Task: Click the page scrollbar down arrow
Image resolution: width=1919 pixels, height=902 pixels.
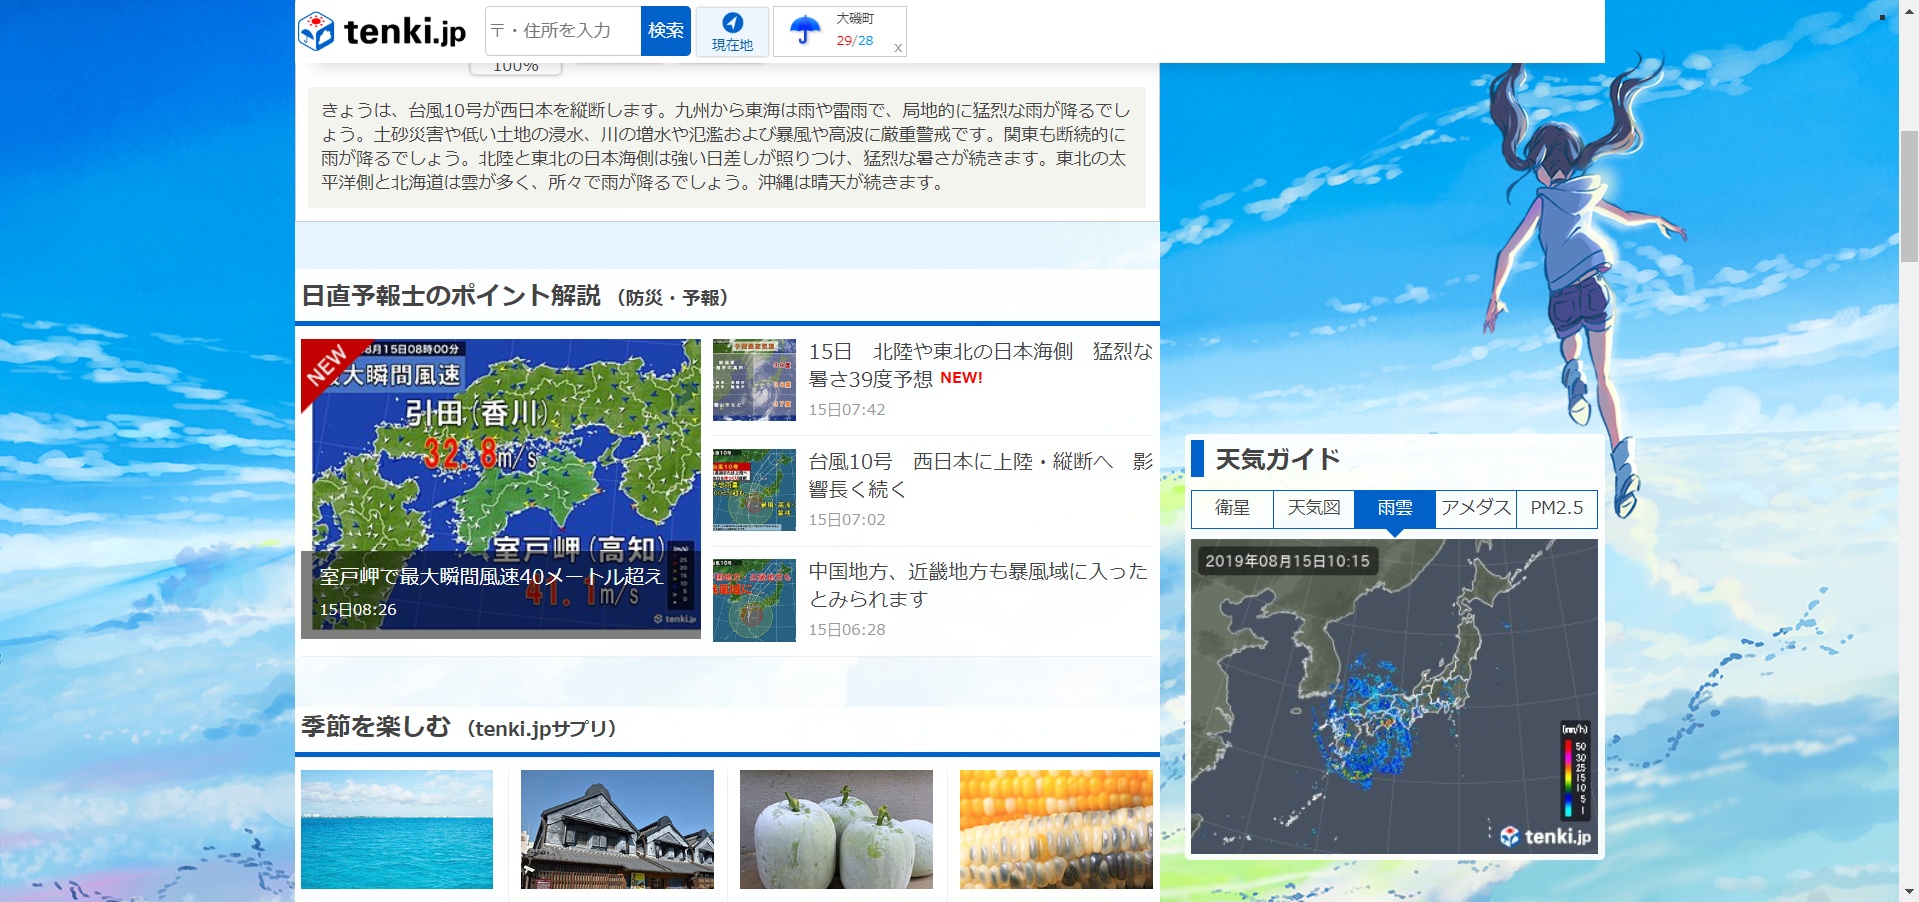Action: [1909, 892]
